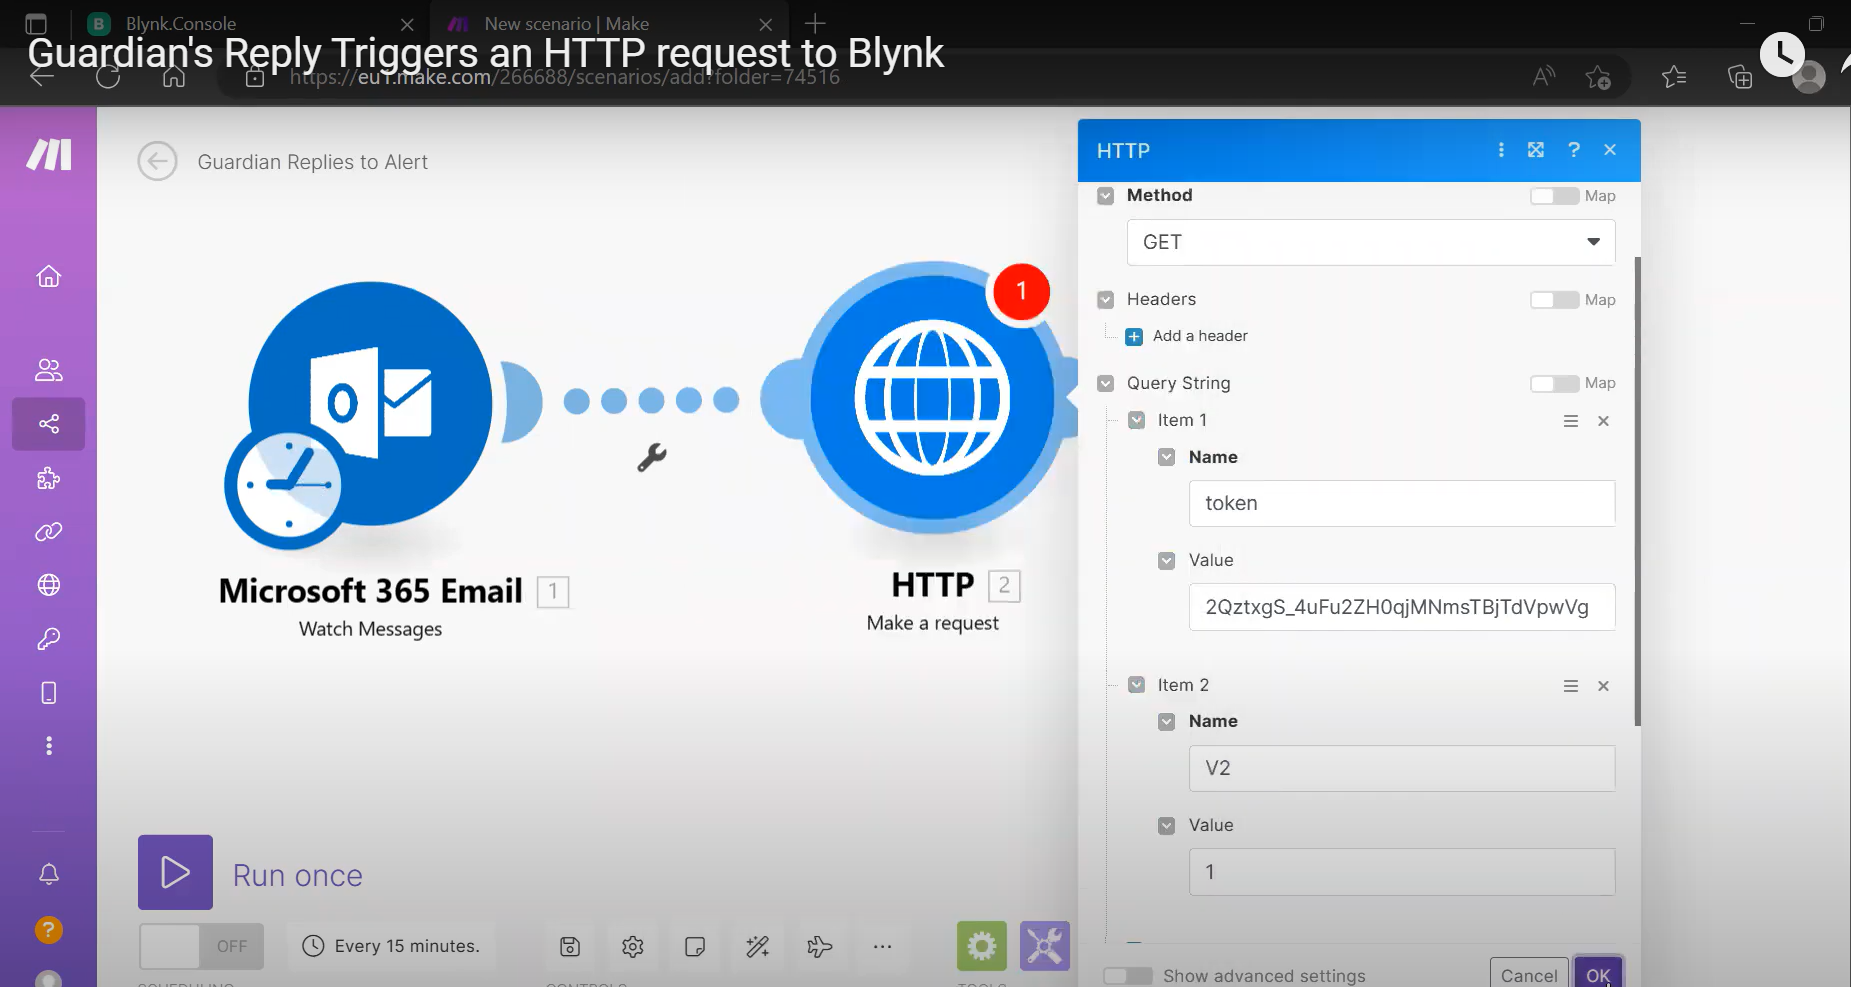Open scenario settings gear in controls
Image resolution: width=1851 pixels, height=987 pixels.
click(x=632, y=946)
